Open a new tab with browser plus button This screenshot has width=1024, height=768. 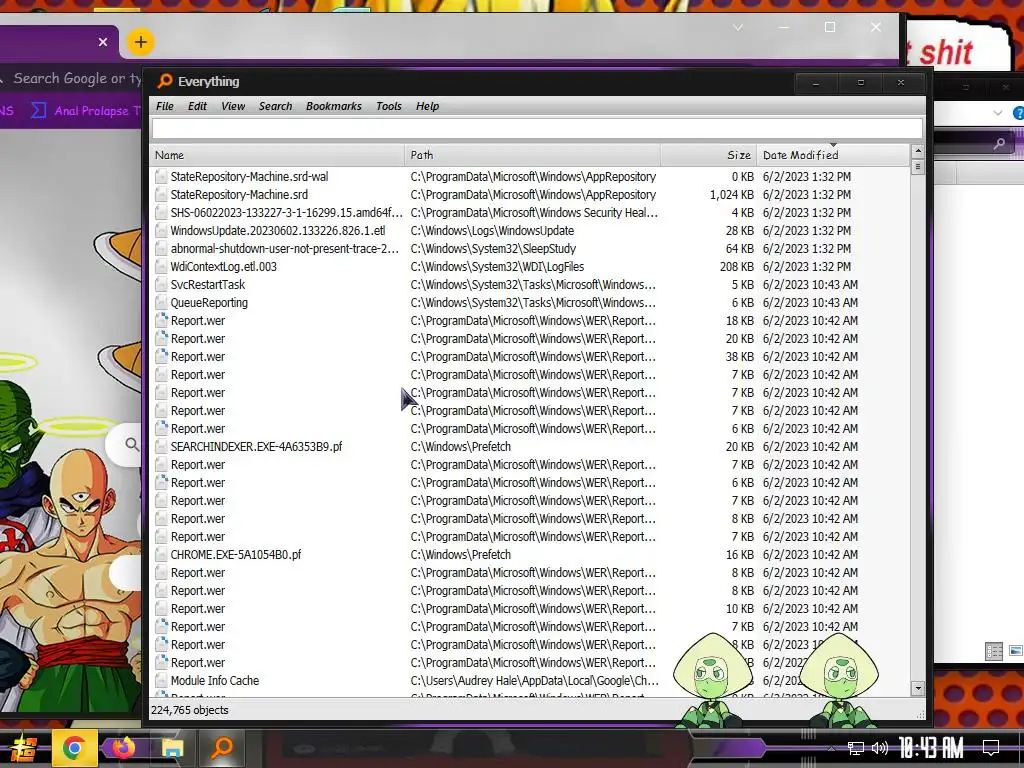(x=140, y=42)
